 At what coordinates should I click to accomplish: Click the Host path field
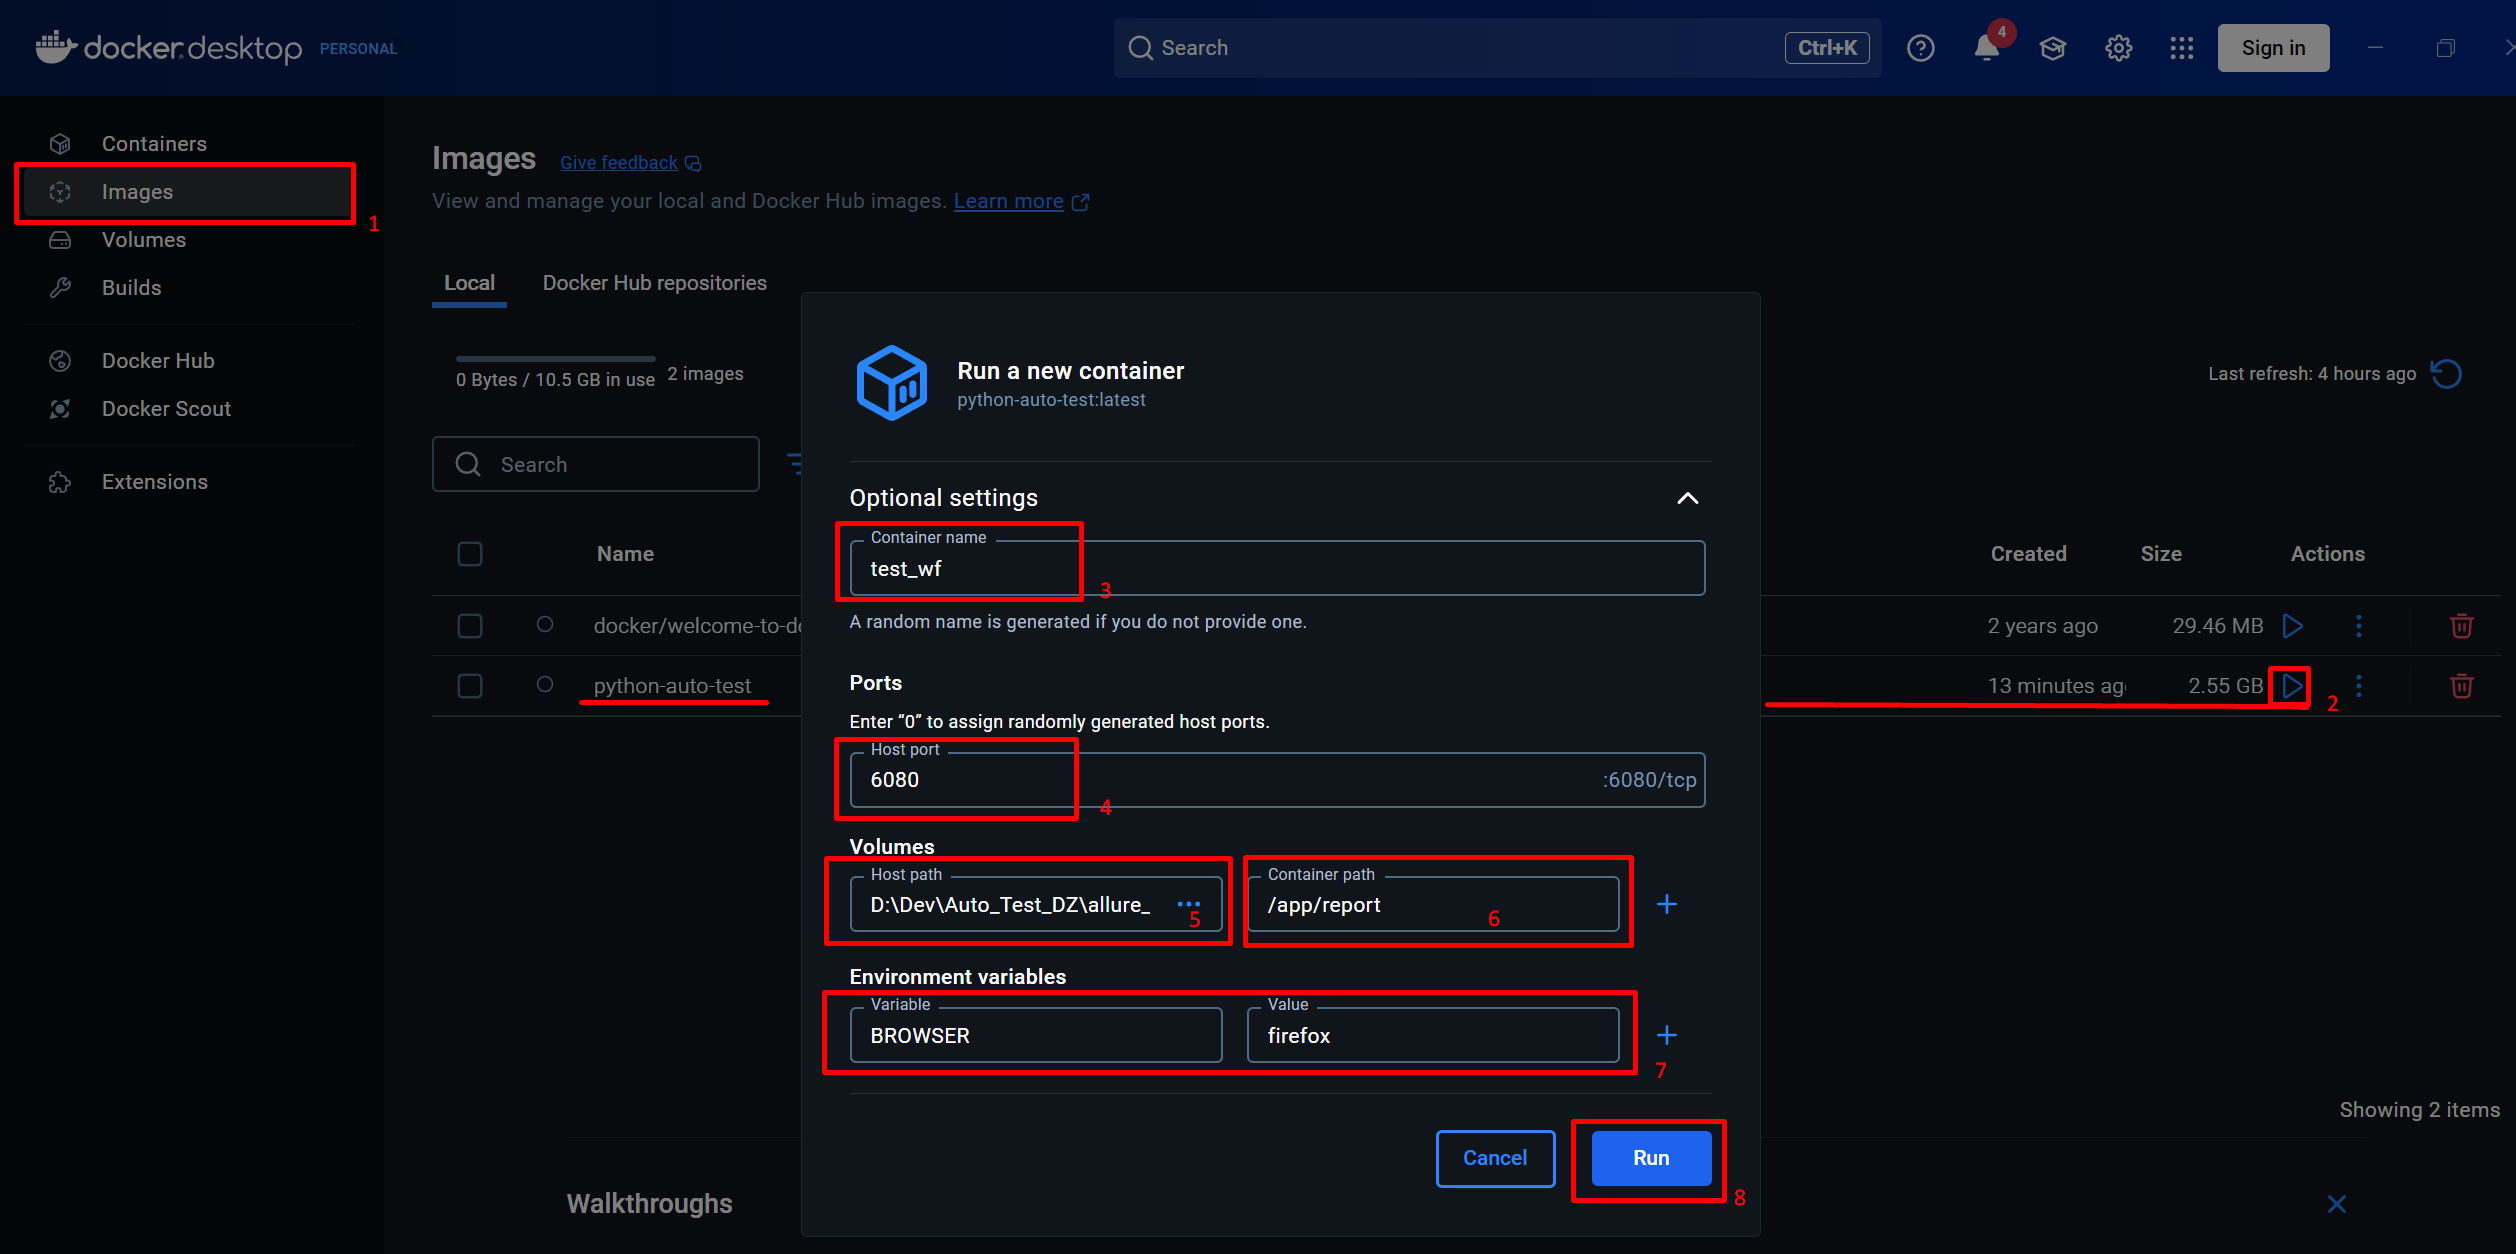1036,904
